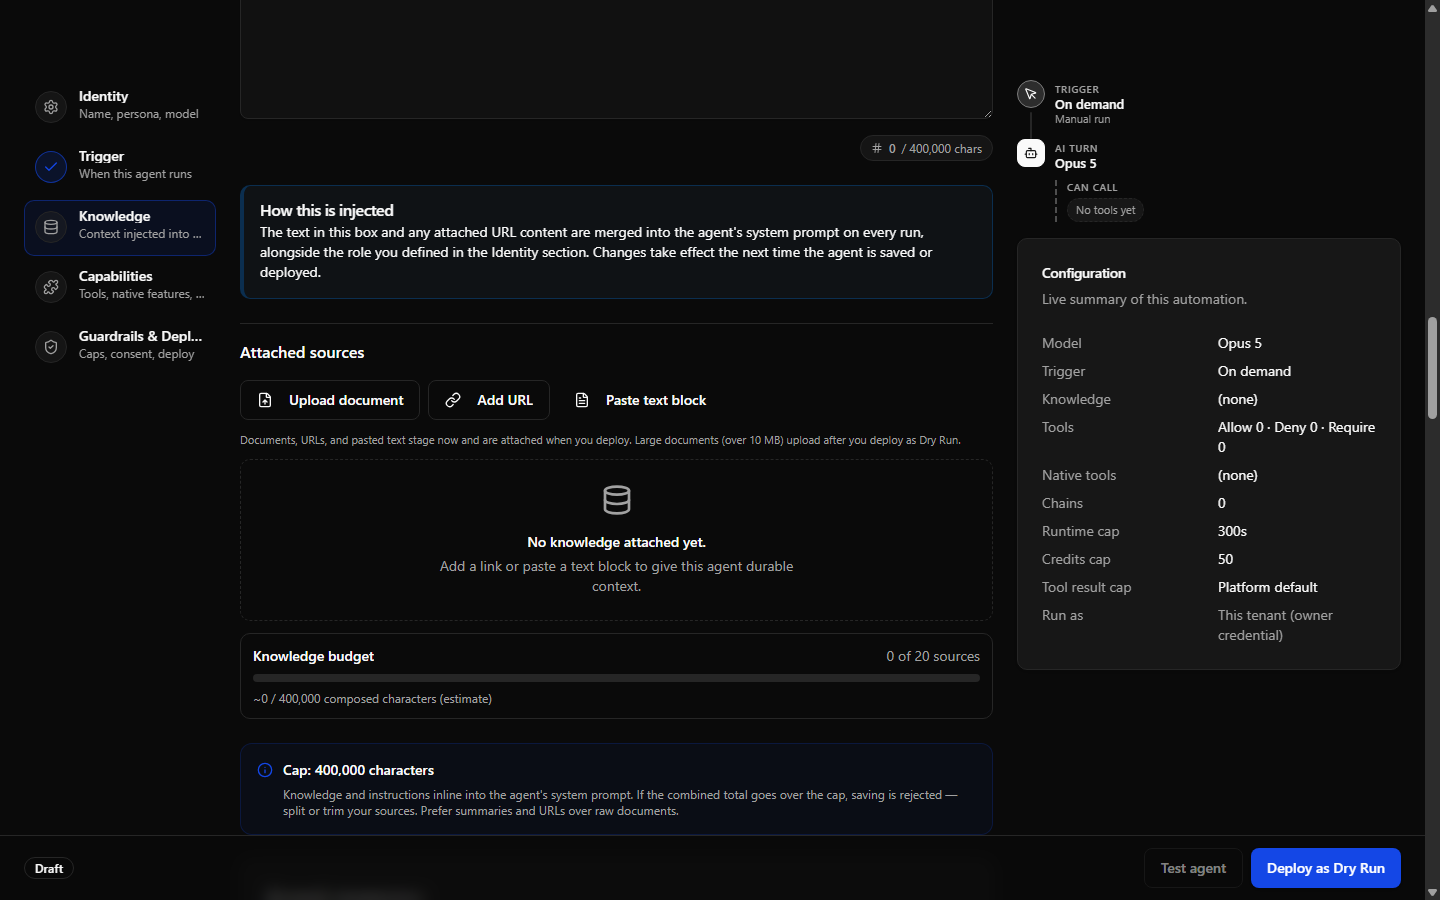Click the hash icon in character counter

click(877, 148)
